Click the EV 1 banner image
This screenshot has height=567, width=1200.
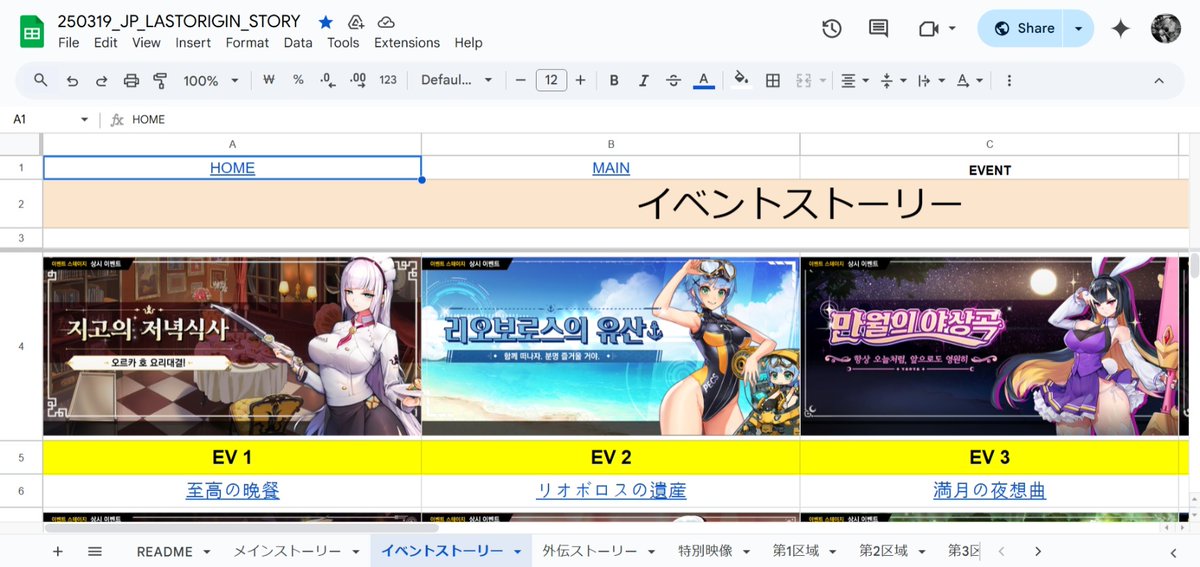232,346
